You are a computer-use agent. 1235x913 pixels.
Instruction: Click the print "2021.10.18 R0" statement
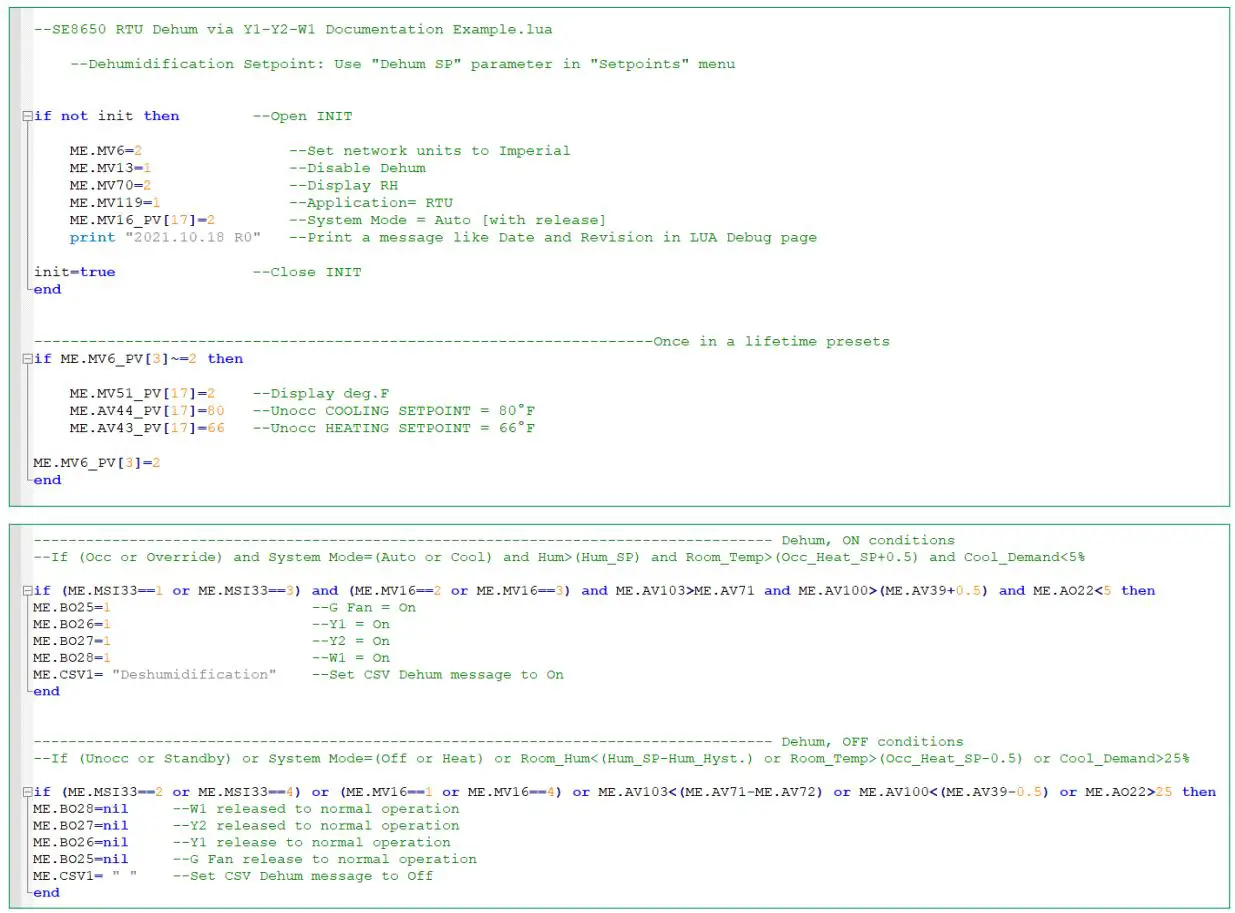(165, 237)
